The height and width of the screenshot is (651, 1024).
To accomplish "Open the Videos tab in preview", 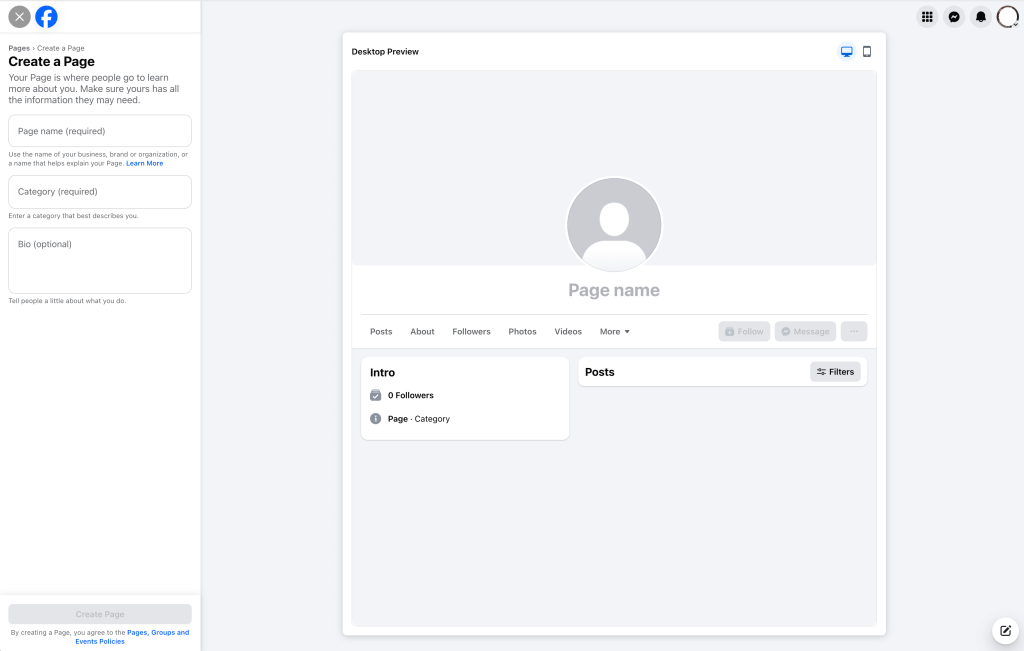I will tap(568, 332).
